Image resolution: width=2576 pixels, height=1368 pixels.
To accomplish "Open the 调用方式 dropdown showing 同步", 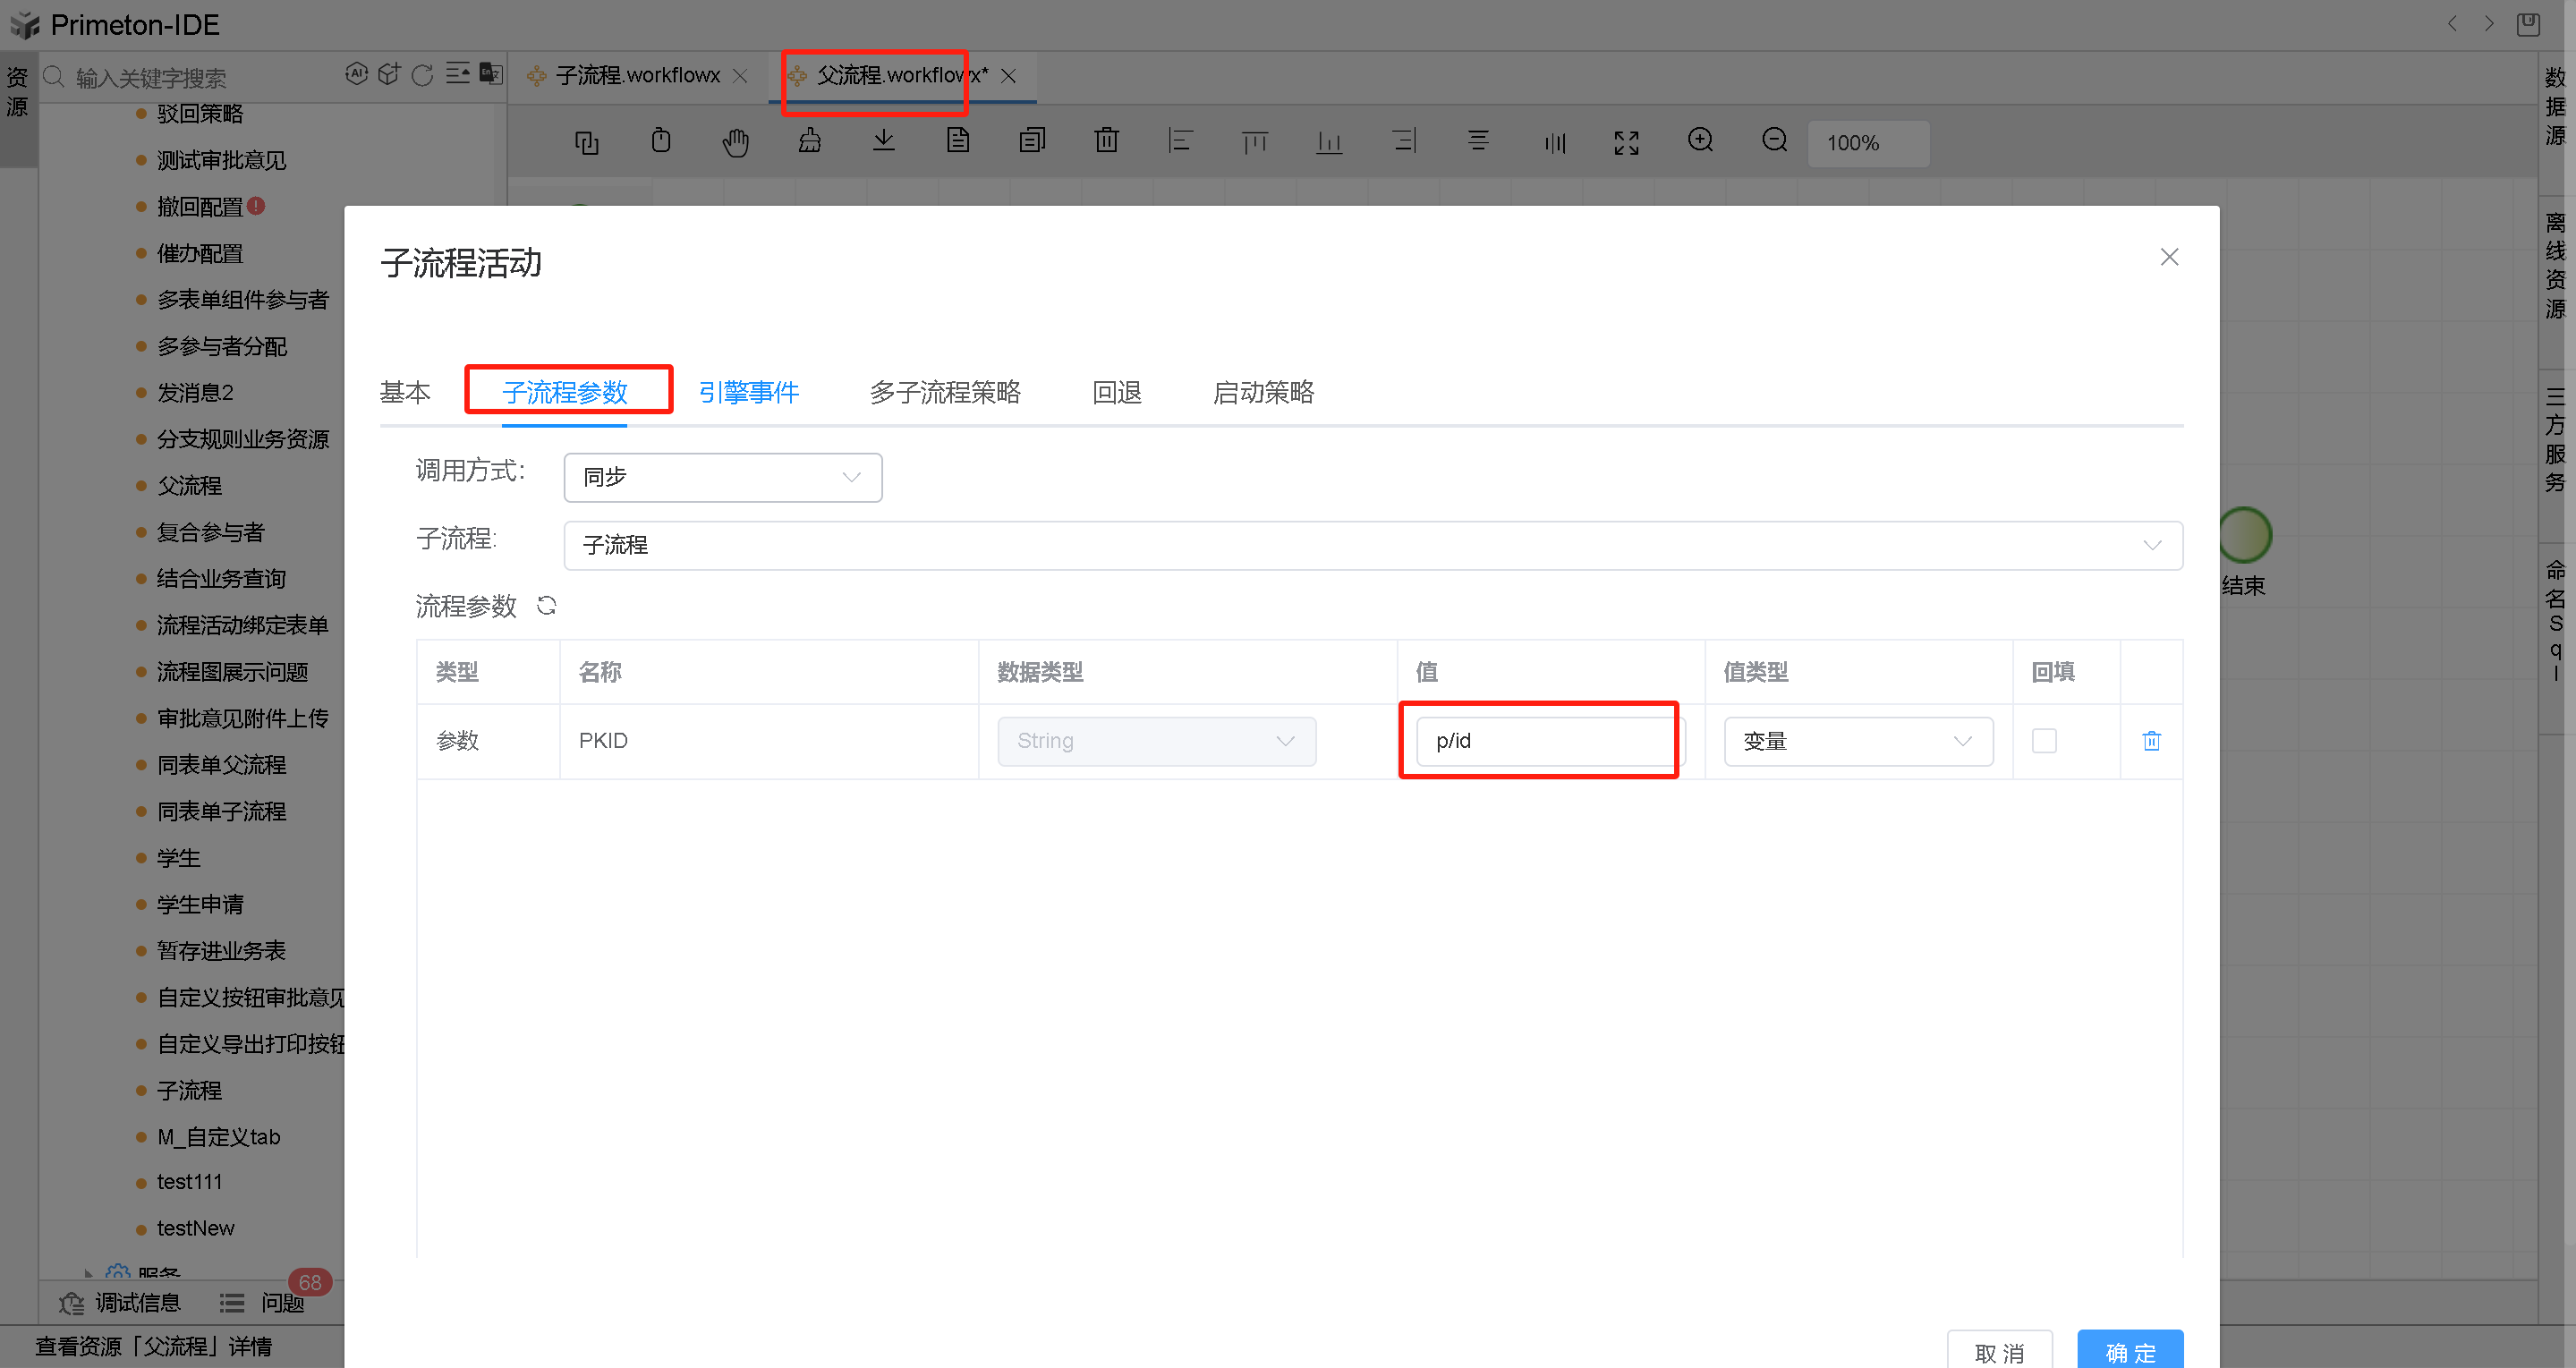I will pos(722,477).
